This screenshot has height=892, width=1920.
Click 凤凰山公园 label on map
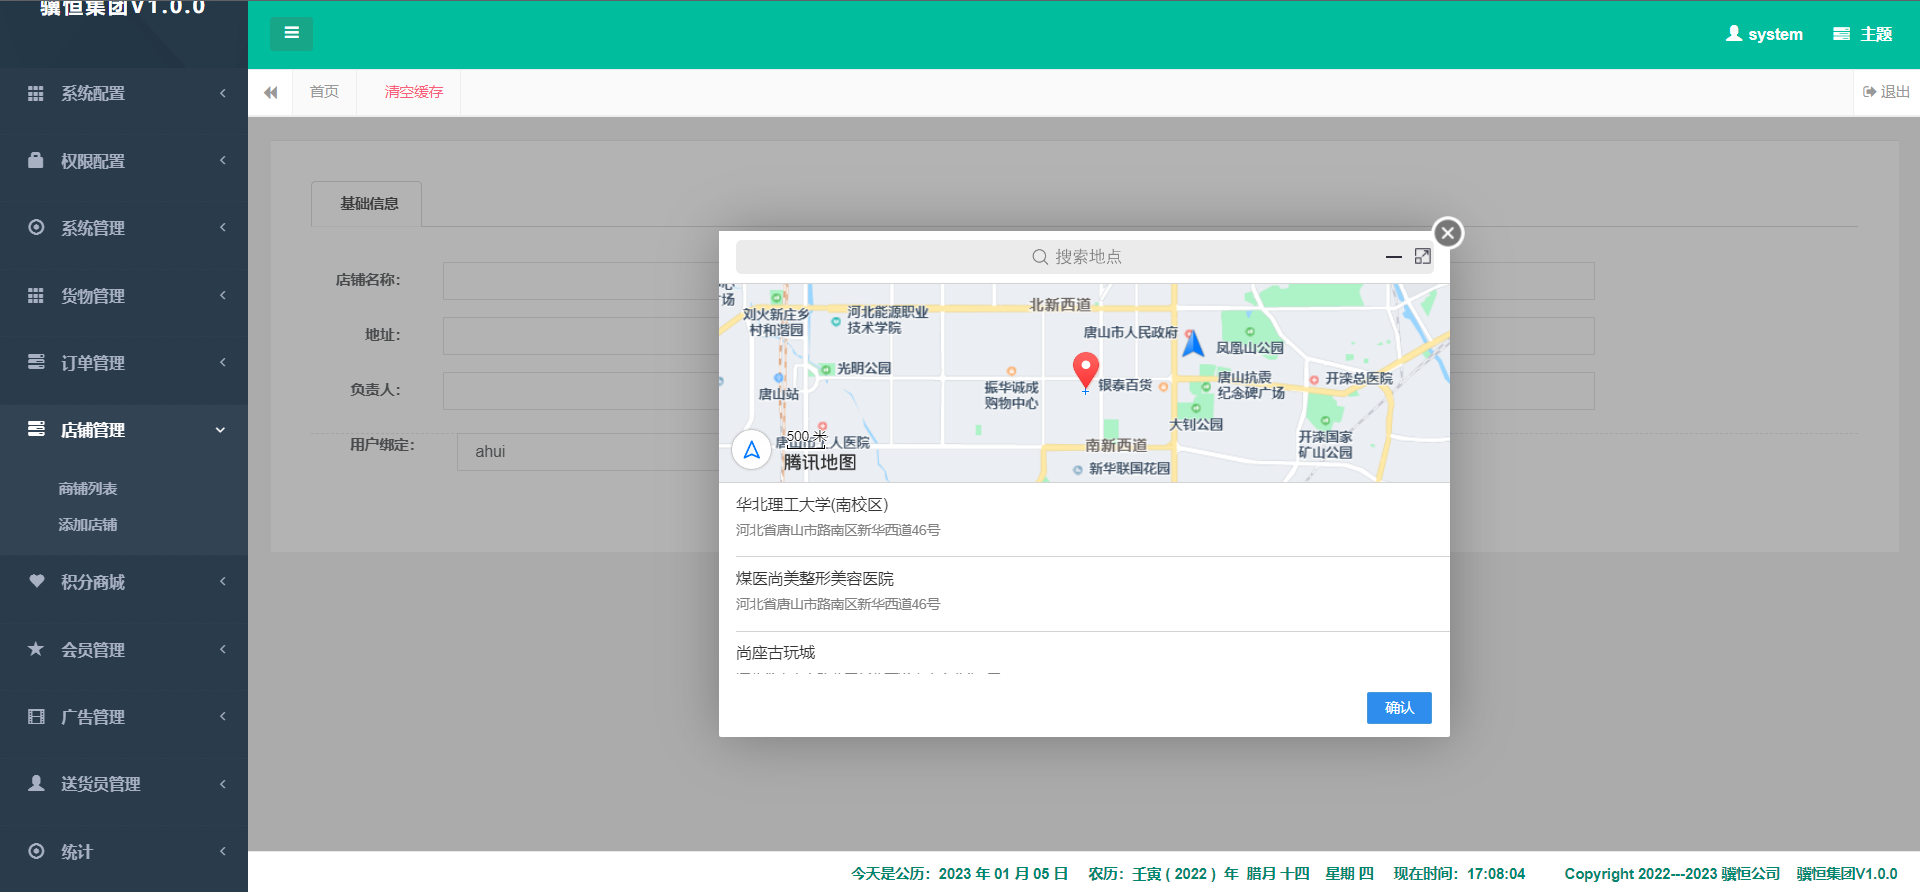point(1249,348)
